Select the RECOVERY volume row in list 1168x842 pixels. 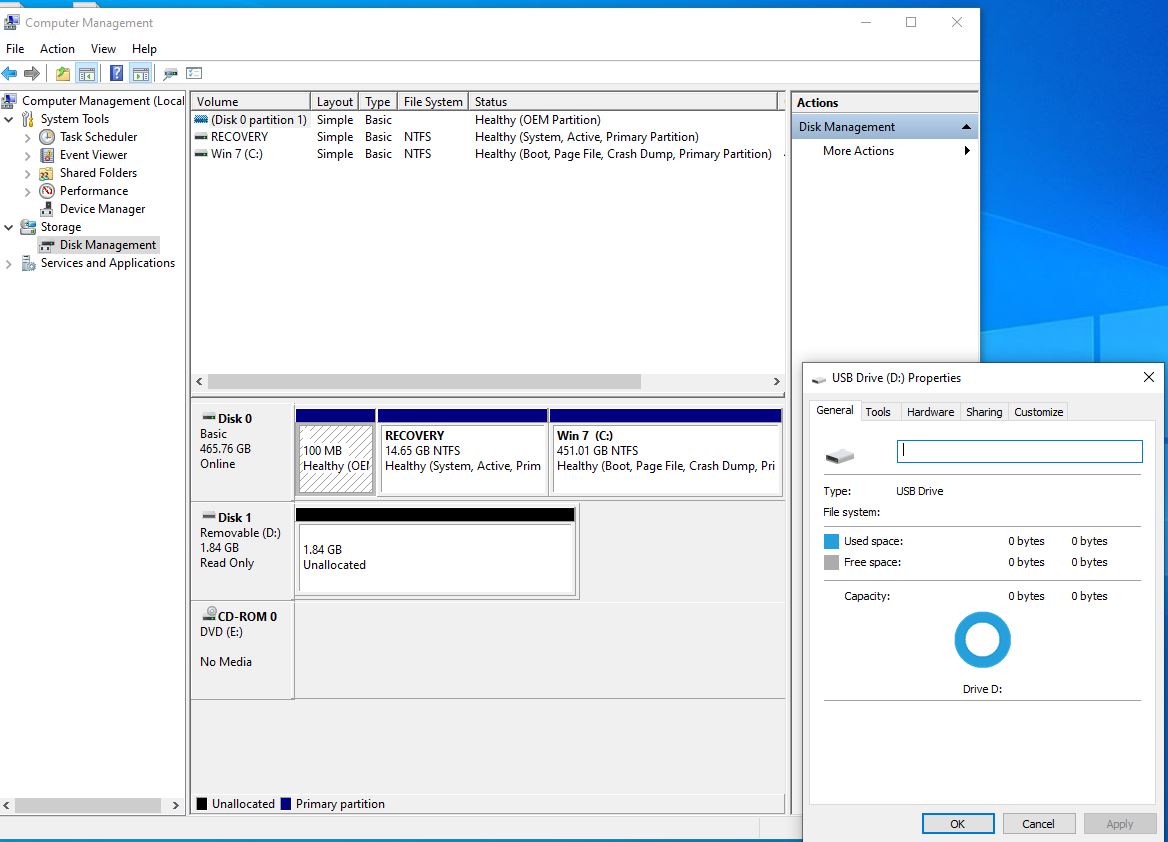488,136
